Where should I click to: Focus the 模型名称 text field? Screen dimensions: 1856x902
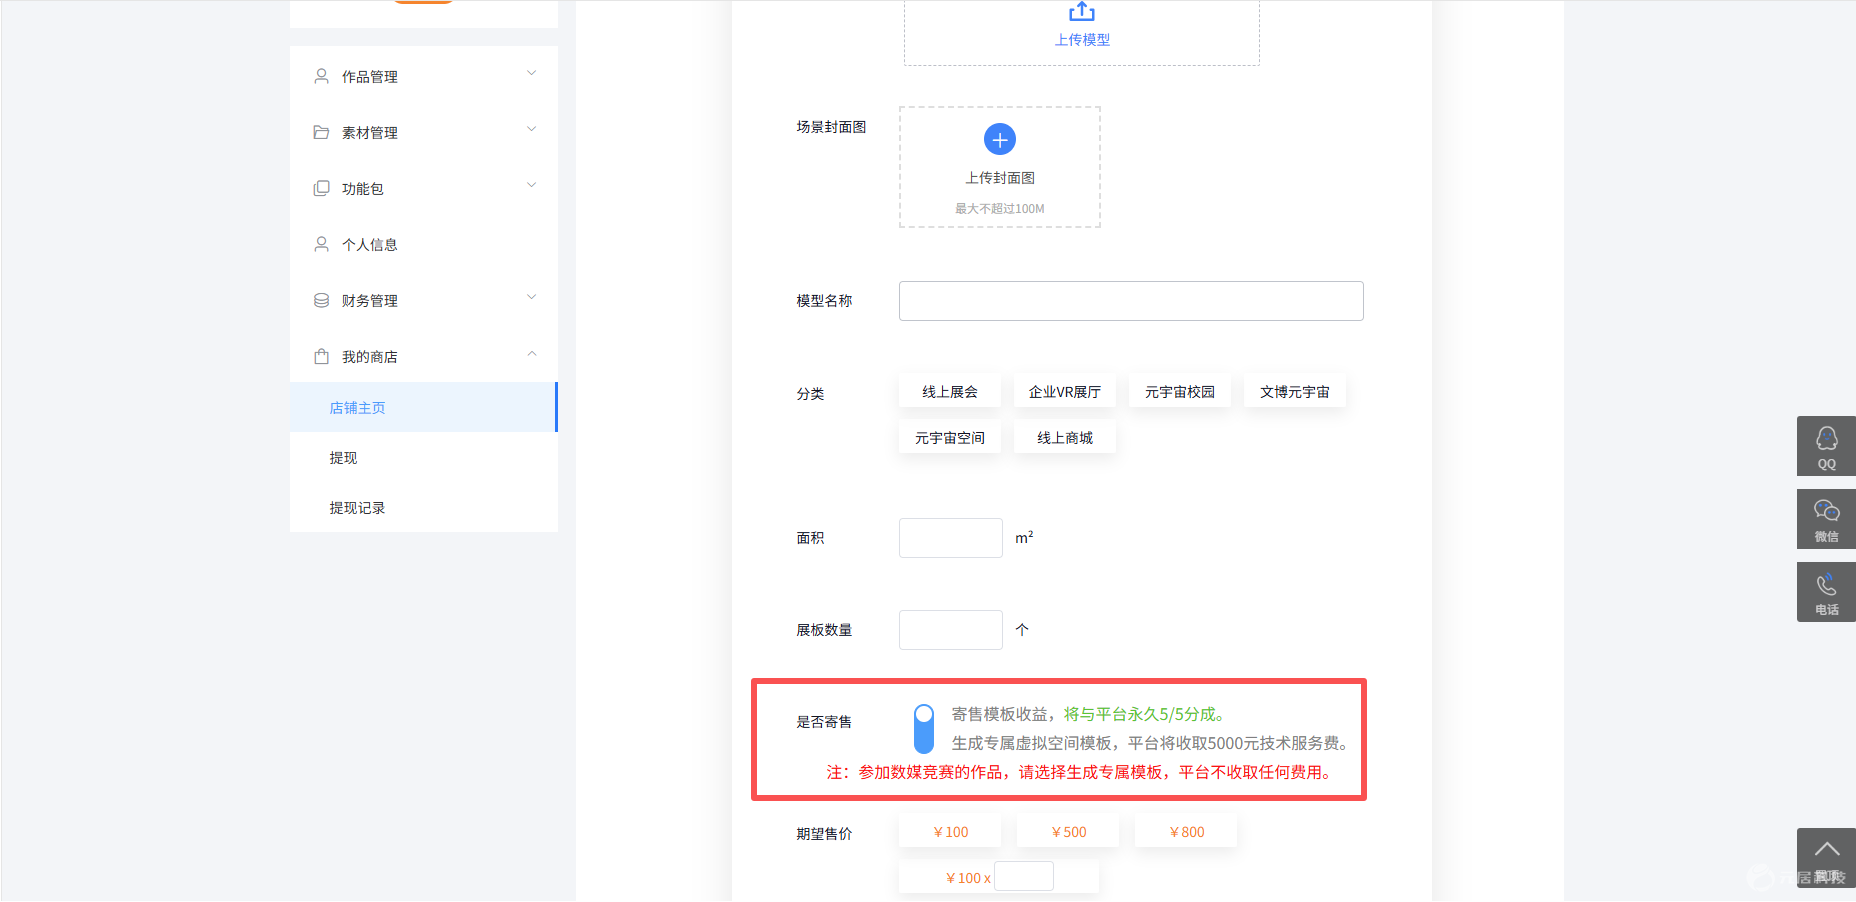1131,301
